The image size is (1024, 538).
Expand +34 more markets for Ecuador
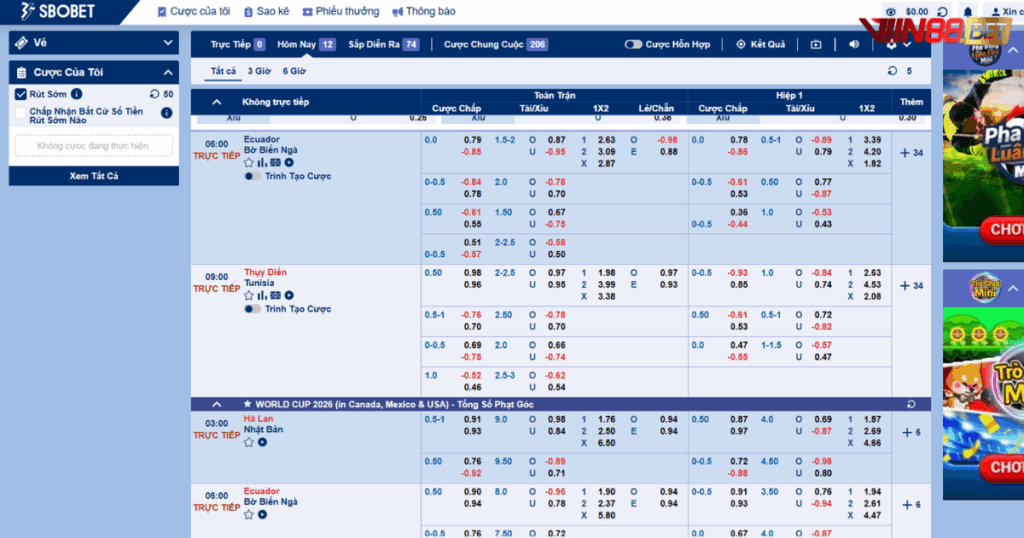point(911,153)
